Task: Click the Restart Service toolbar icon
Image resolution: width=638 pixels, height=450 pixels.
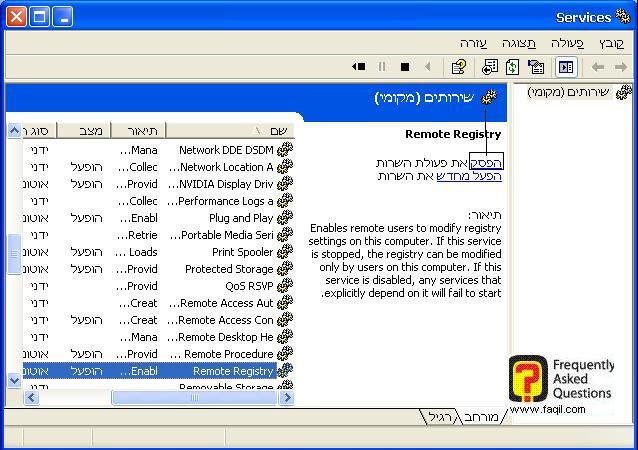Action: (x=359, y=67)
